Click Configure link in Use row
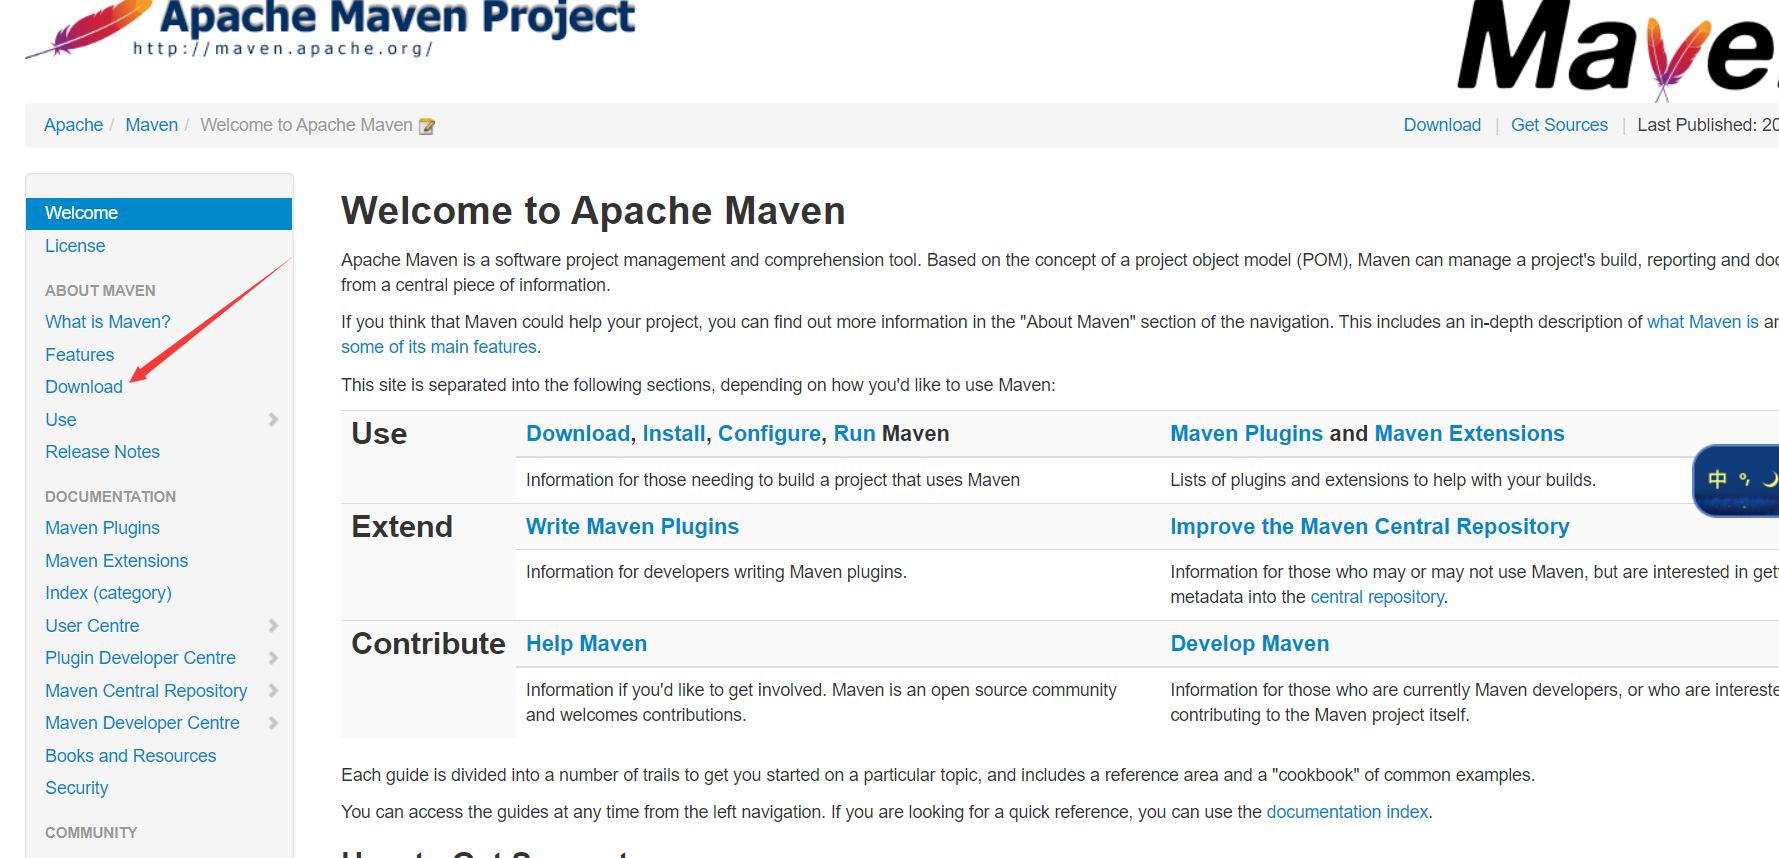 pyautogui.click(x=769, y=434)
